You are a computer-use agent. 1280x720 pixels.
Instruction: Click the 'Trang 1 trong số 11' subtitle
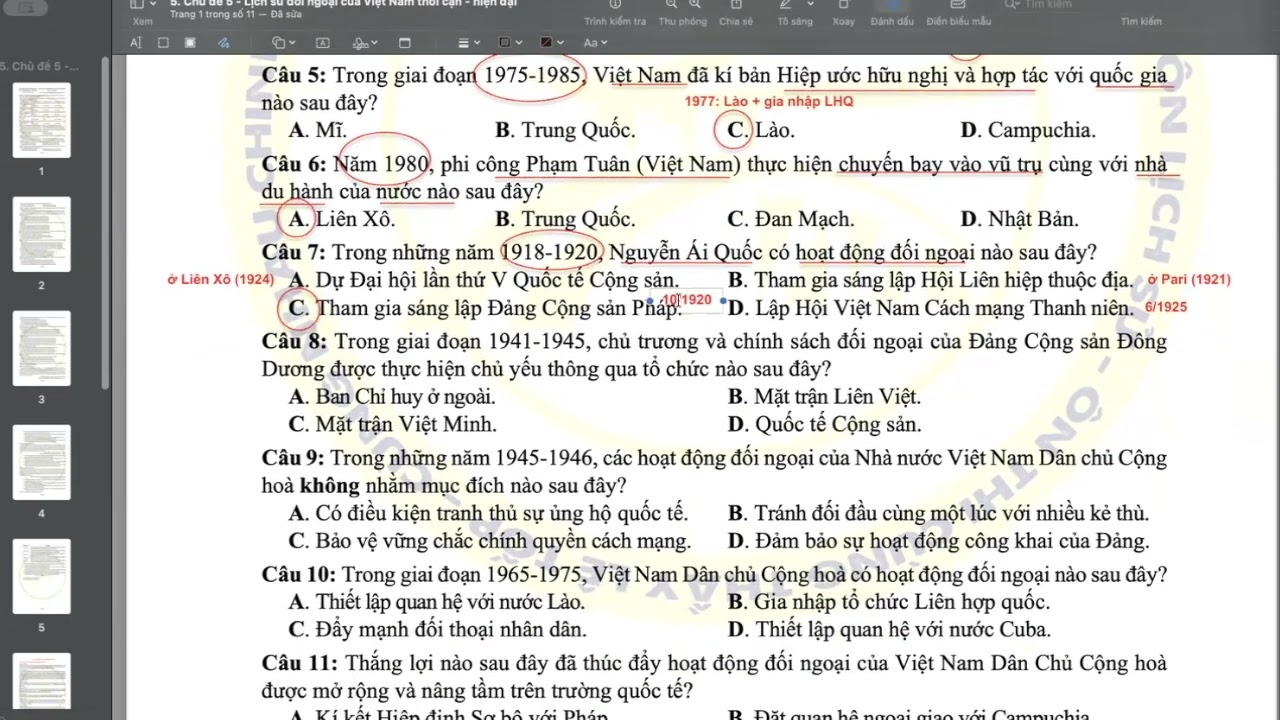[211, 15]
